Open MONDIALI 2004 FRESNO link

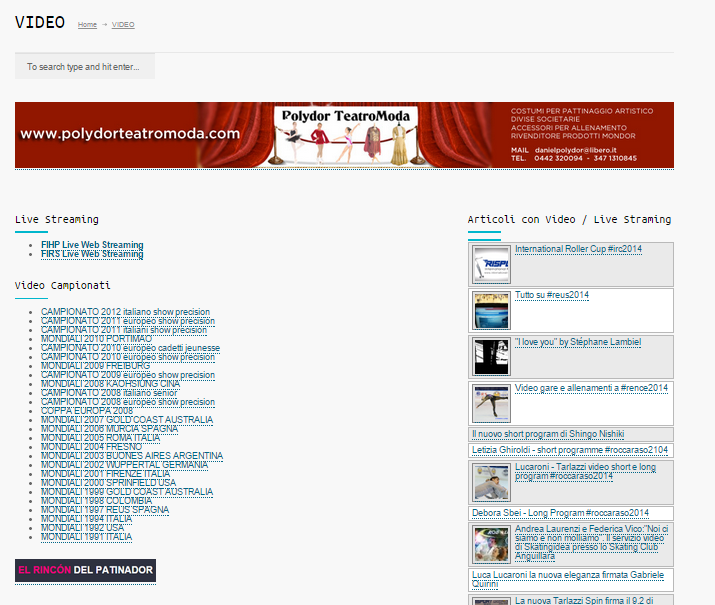(x=91, y=447)
